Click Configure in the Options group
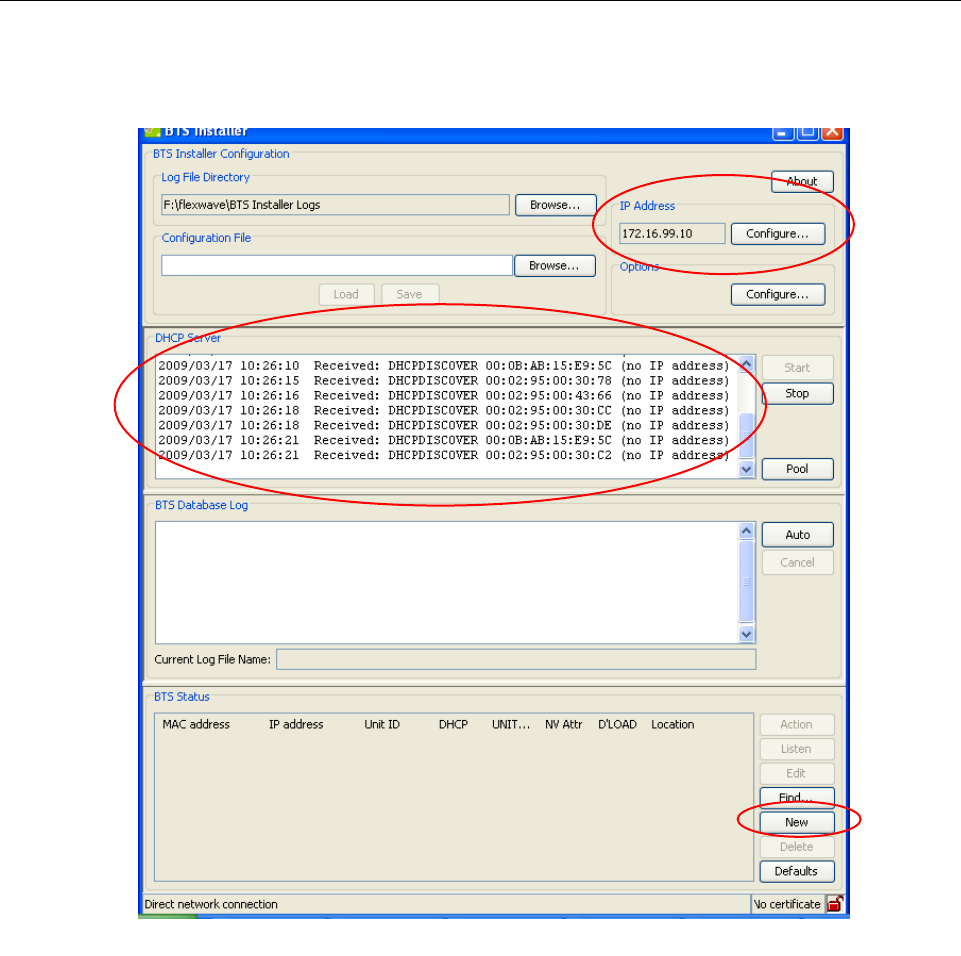 (777, 294)
